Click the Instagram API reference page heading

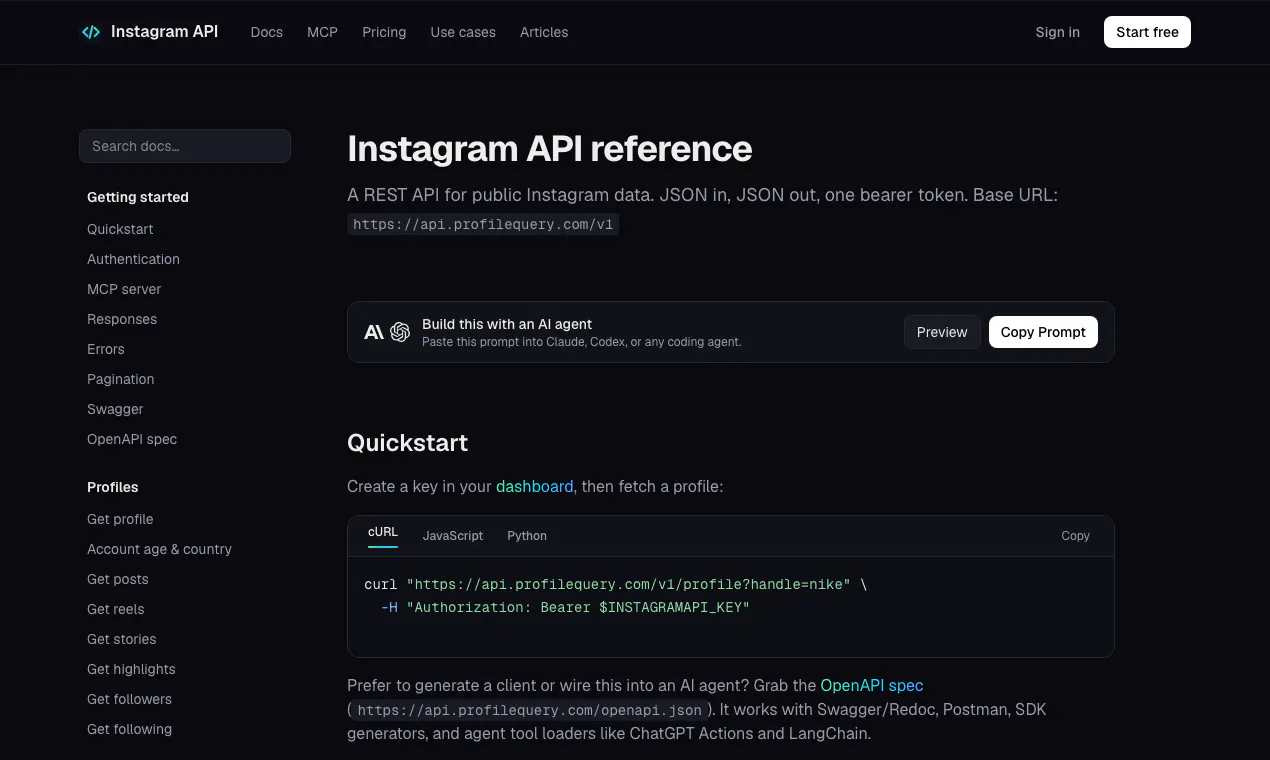click(x=550, y=148)
